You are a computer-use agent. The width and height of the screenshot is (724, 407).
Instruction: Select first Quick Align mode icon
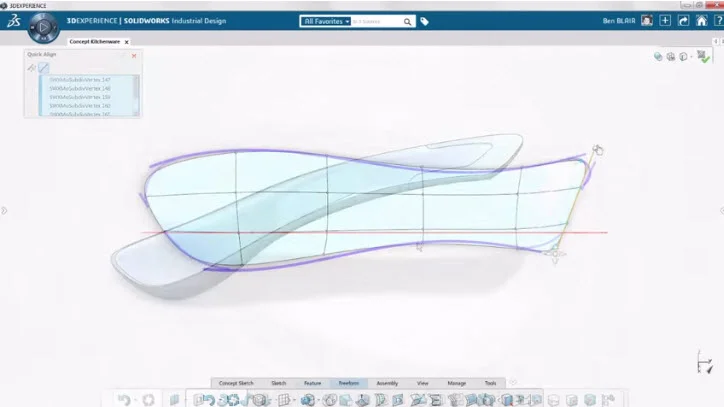pyautogui.click(x=31, y=68)
